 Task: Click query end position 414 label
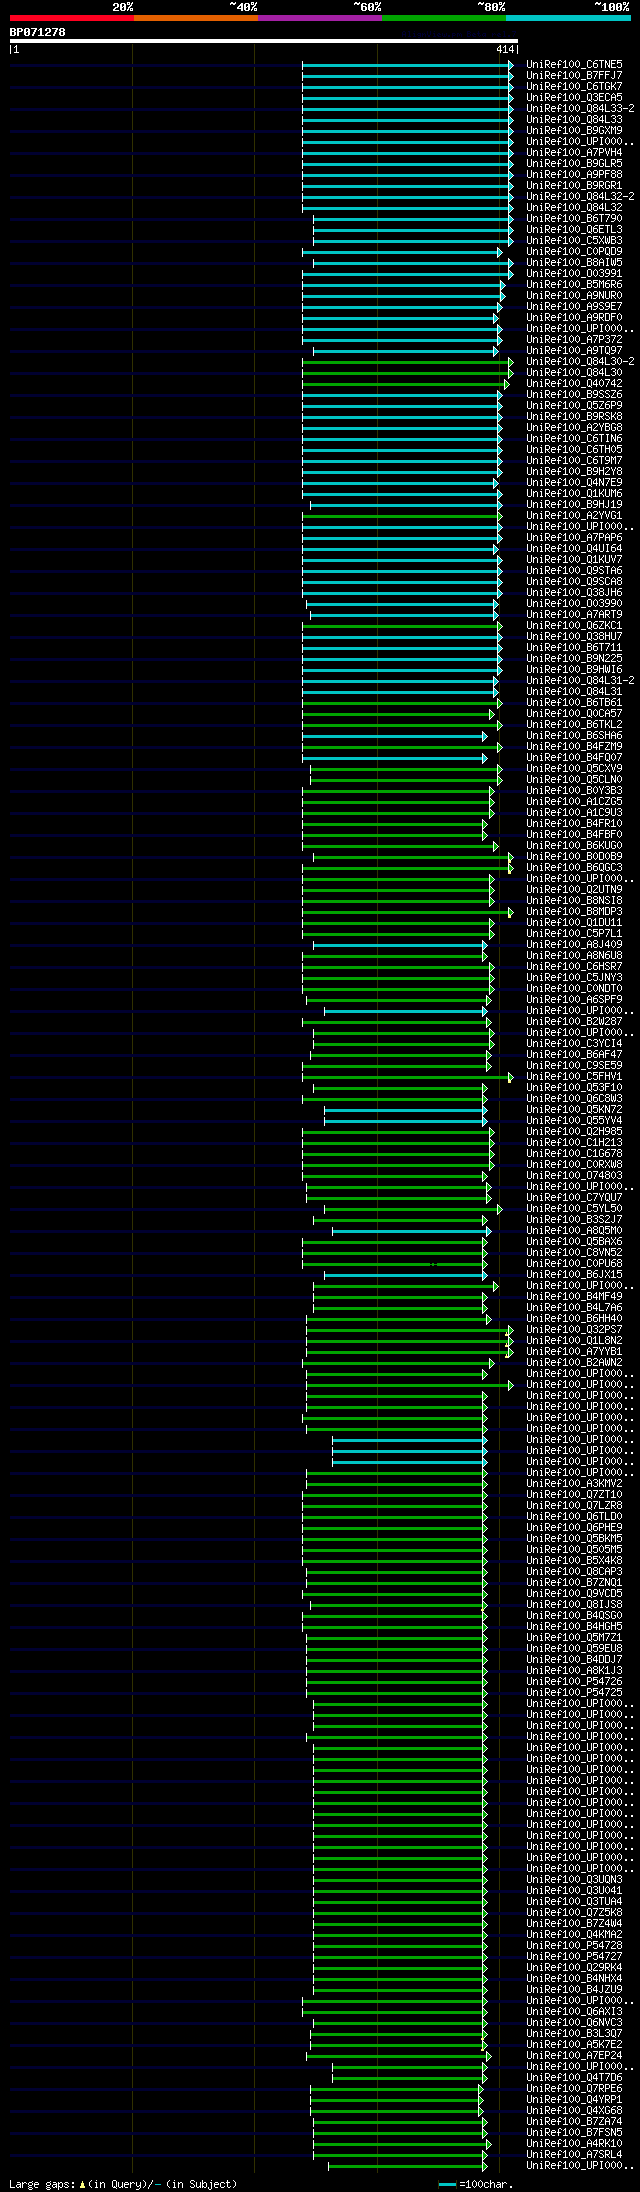[x=504, y=49]
